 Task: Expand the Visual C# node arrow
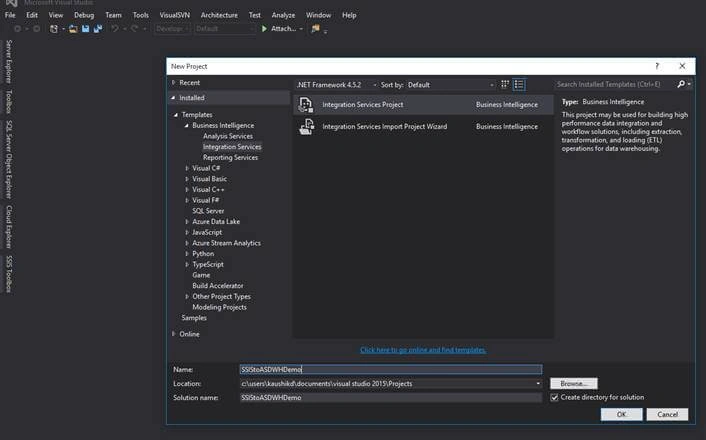187,168
